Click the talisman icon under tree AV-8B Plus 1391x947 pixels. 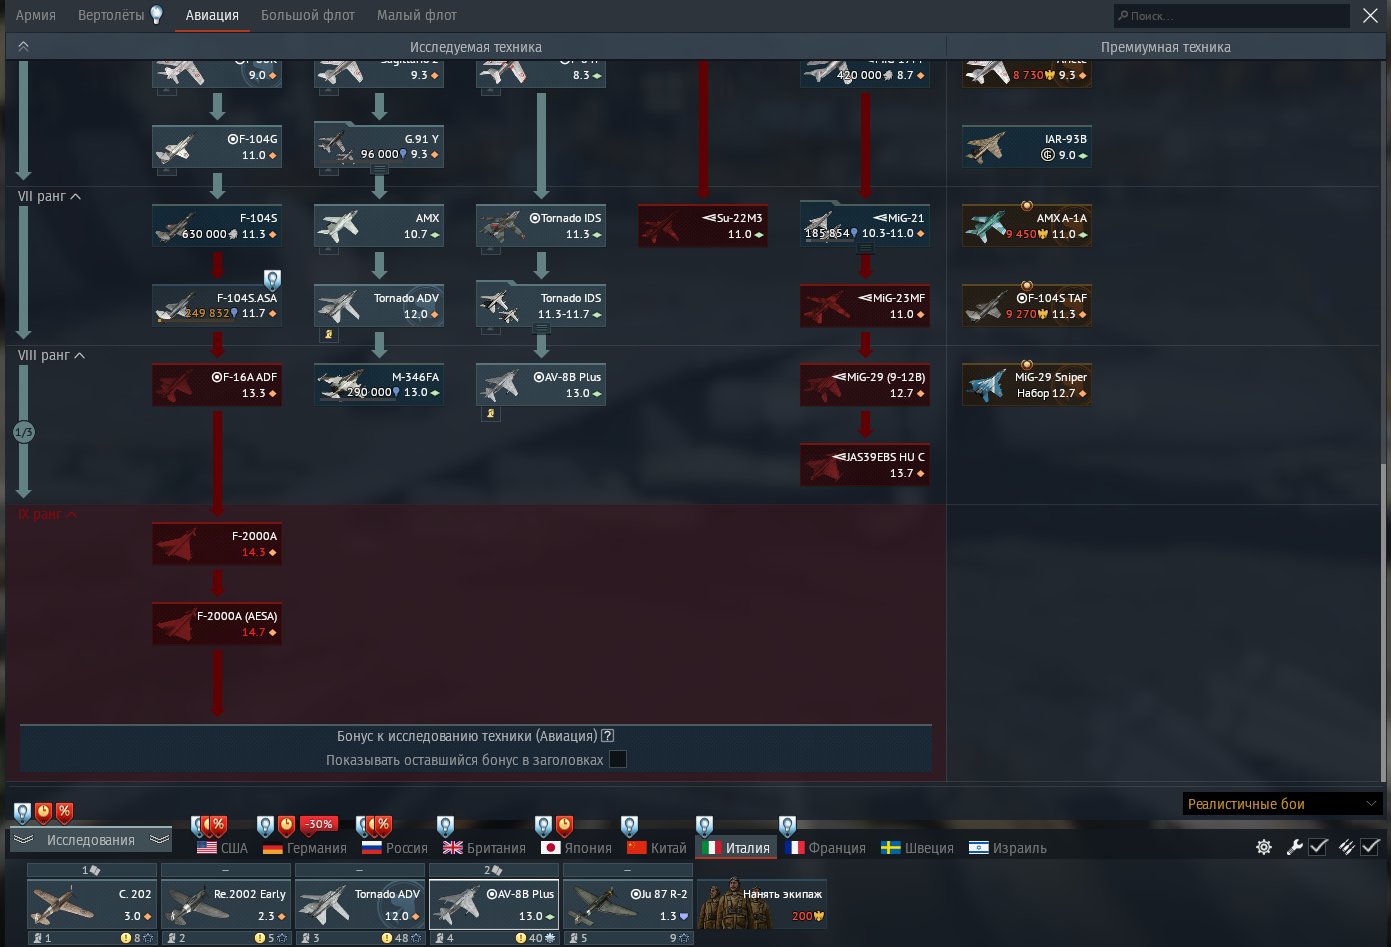point(489,414)
